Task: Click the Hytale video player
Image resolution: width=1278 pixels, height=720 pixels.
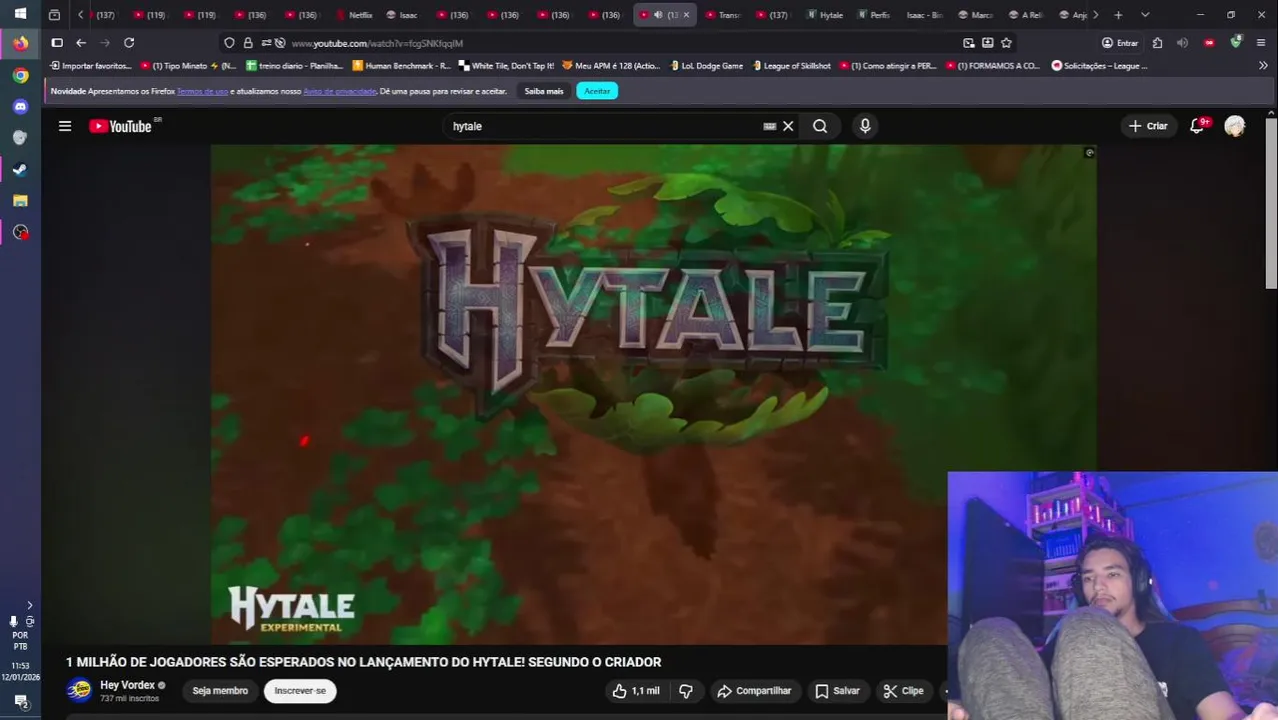Action: pos(653,394)
